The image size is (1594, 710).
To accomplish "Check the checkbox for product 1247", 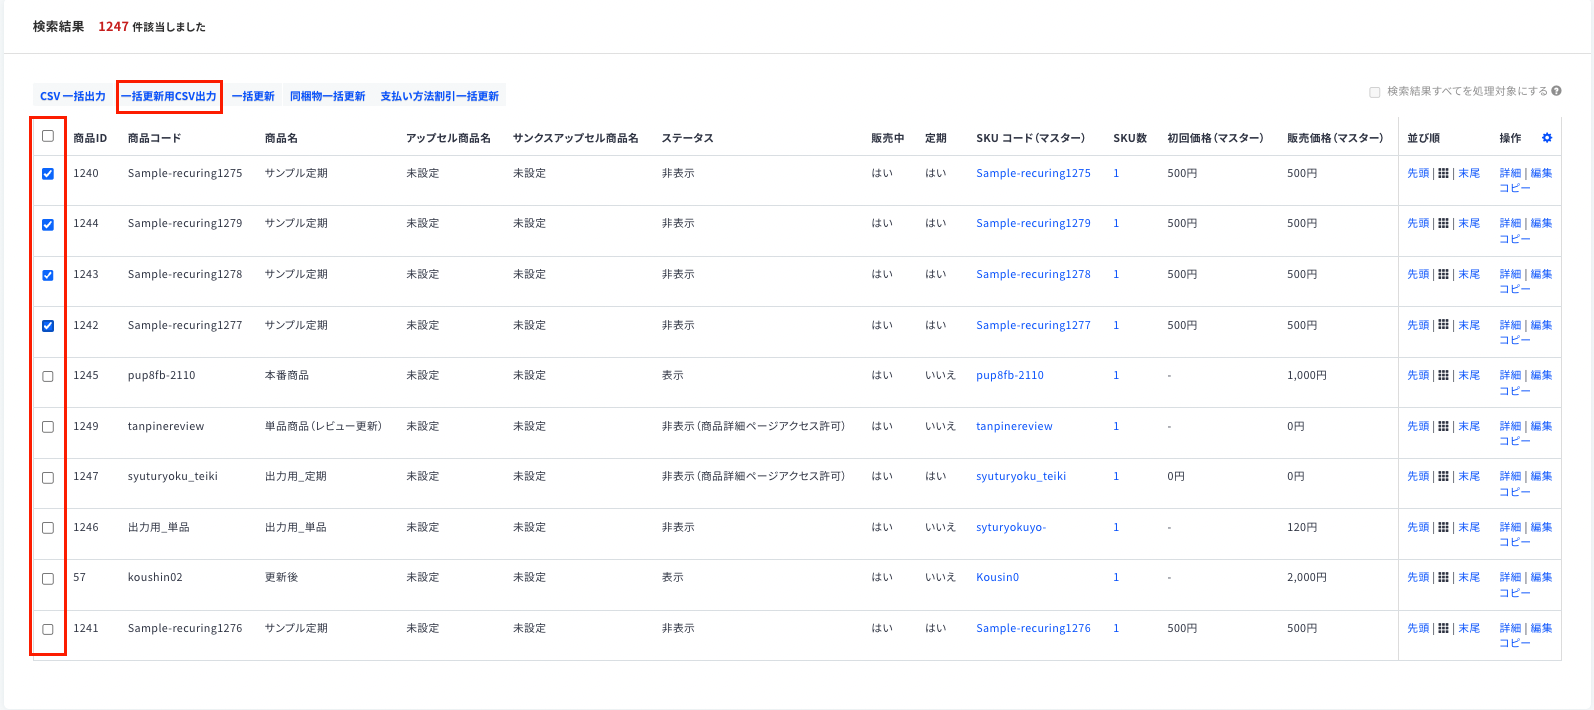I will [48, 478].
